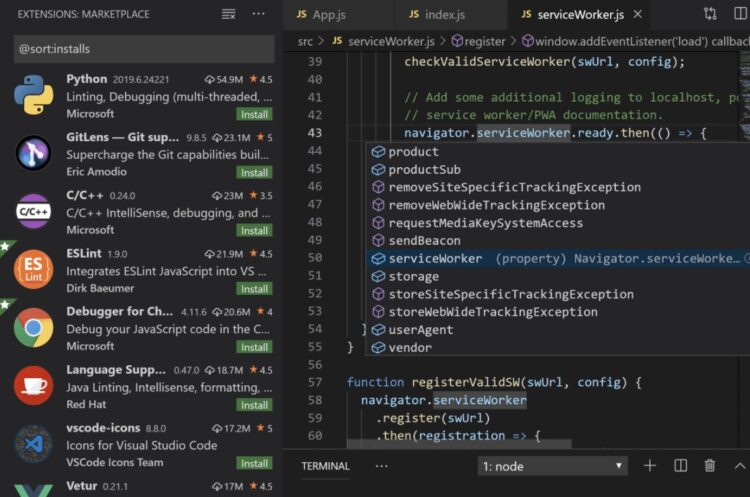Install the vscode-icons extension
Screen dimensions: 750x497
tap(254, 463)
